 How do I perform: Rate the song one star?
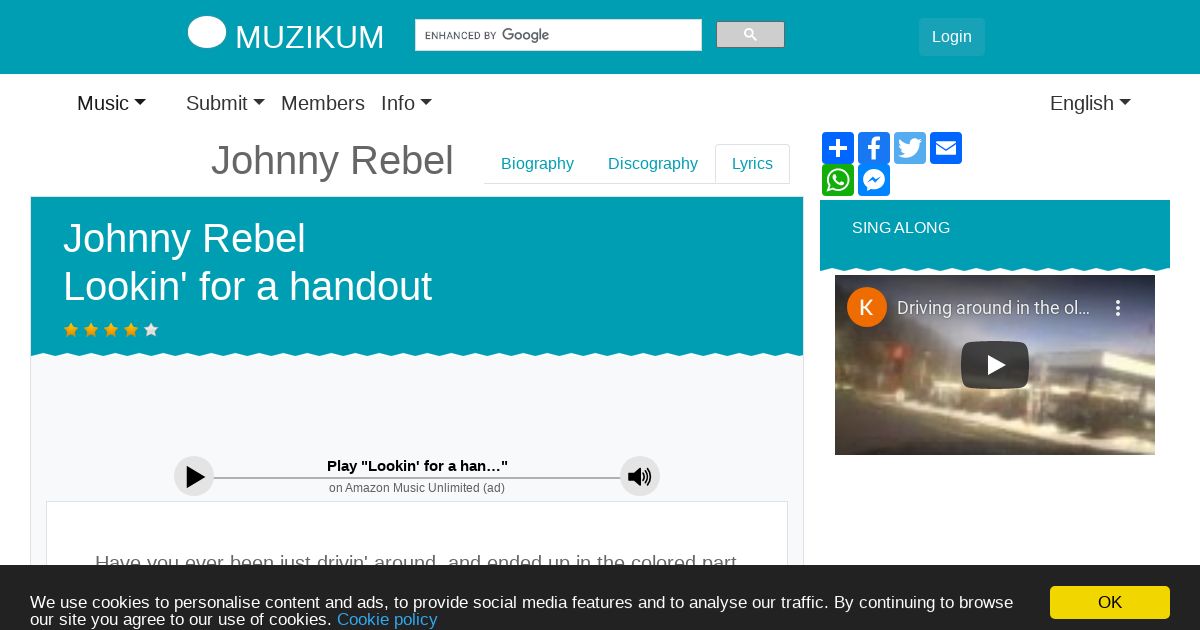(x=71, y=329)
